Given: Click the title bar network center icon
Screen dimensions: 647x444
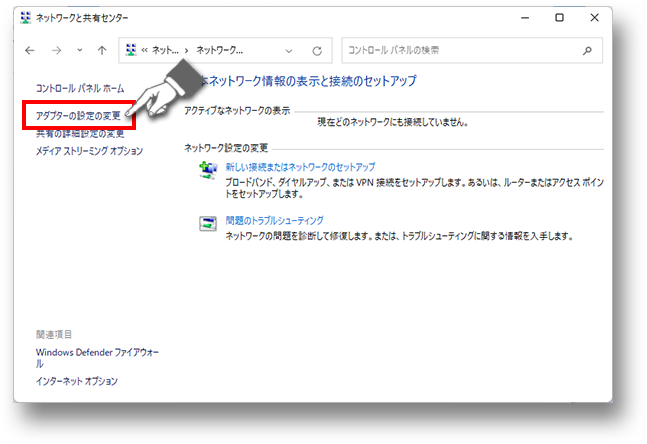Looking at the screenshot, I should [26, 18].
